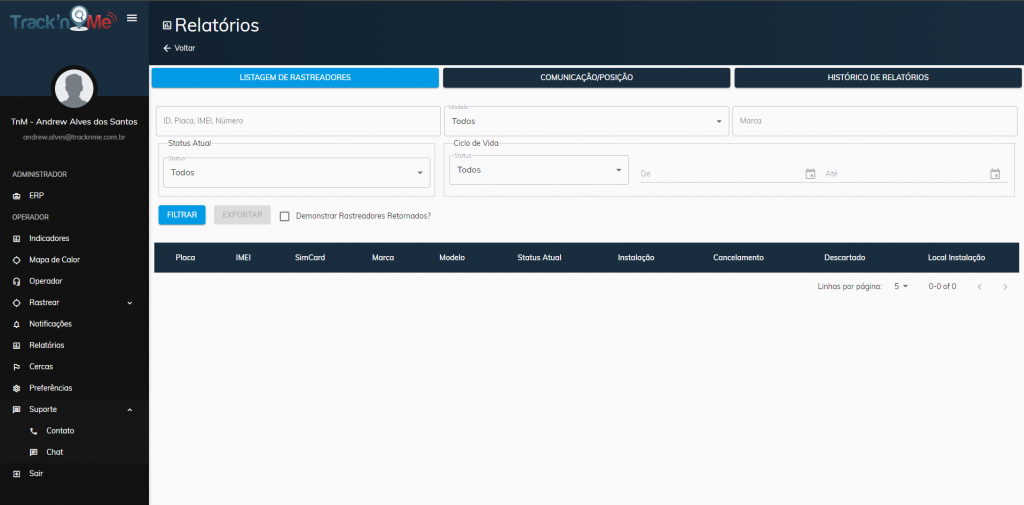Click the Chat bubble icon
The height and width of the screenshot is (505, 1024).
point(34,452)
